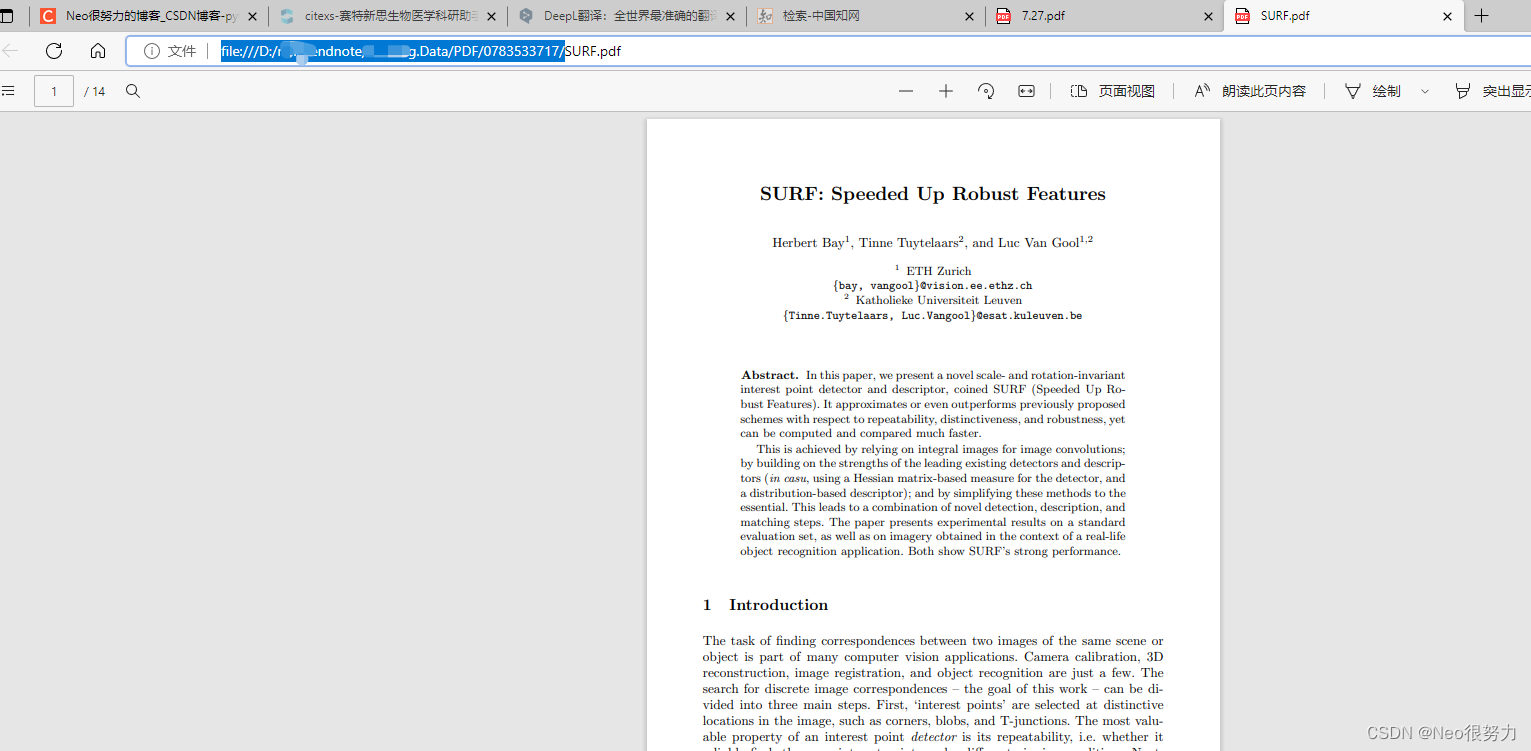Open the tab actions icon at far left
The image size is (1531, 751).
(7, 16)
